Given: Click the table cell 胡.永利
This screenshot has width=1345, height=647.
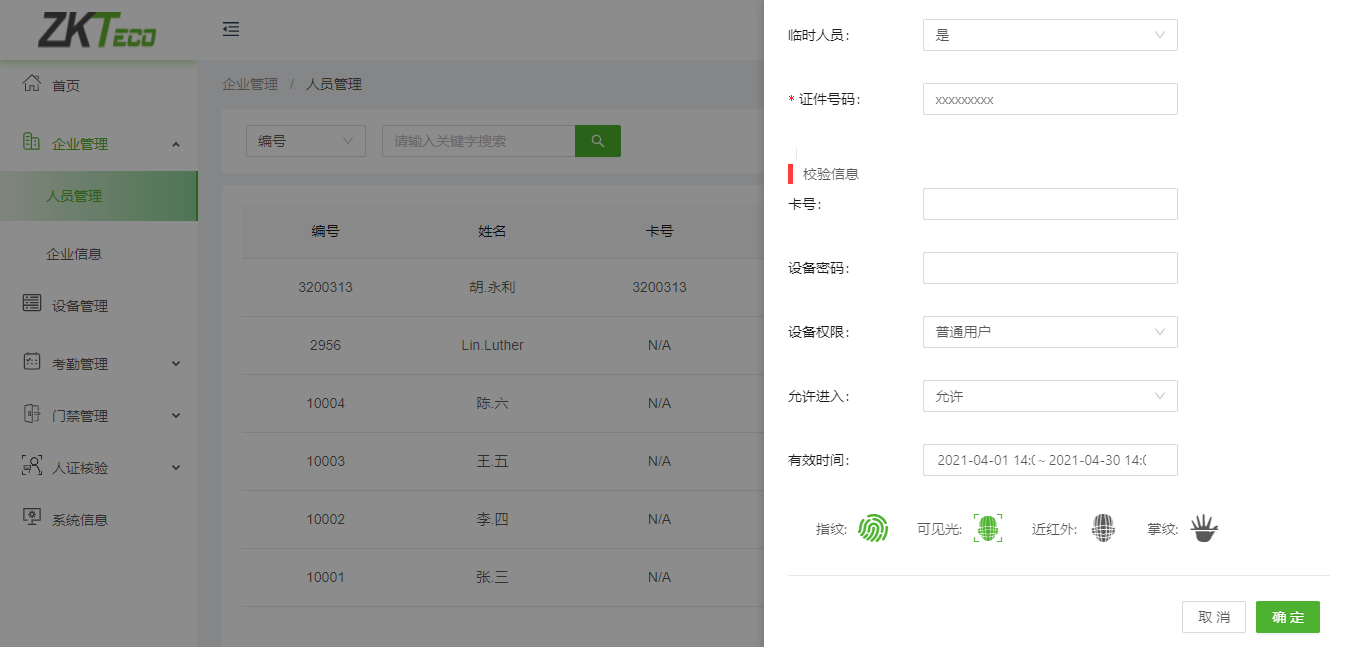Looking at the screenshot, I should tap(492, 287).
